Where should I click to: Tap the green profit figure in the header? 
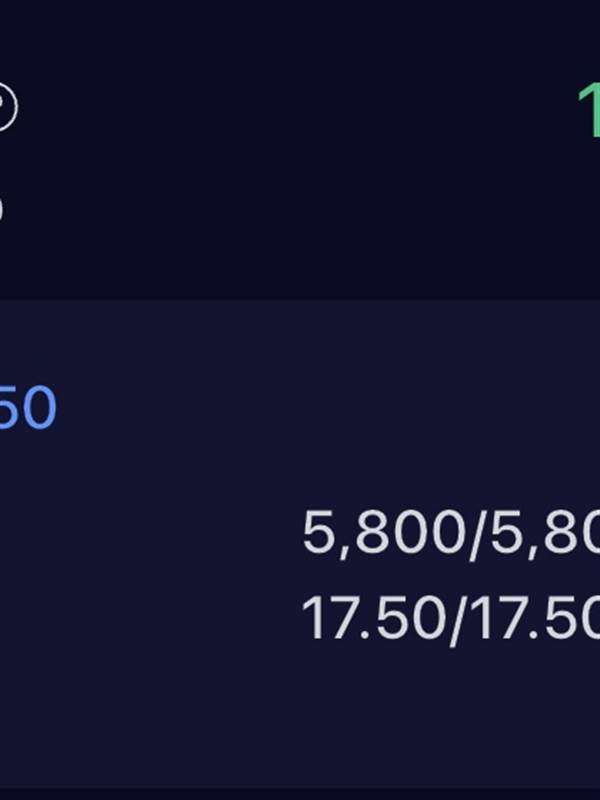[589, 109]
